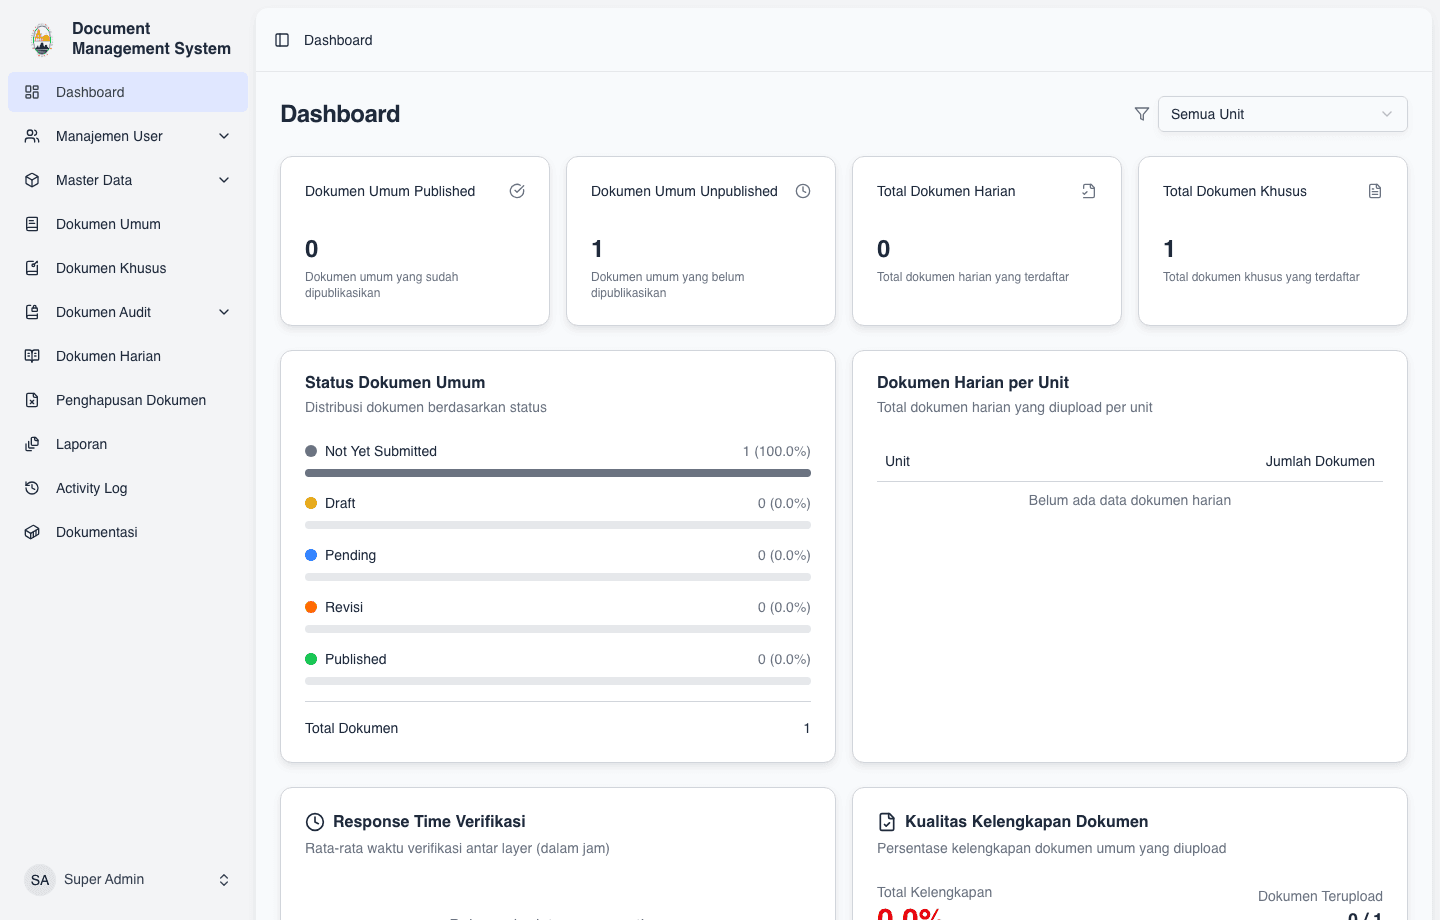
Task: Click the Activity Log history icon
Action: click(x=32, y=488)
